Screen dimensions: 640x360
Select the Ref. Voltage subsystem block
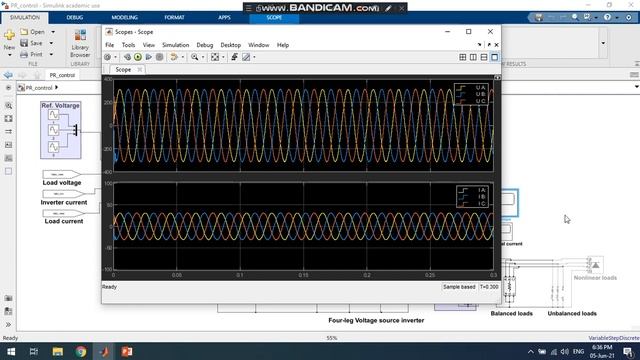(x=61, y=130)
